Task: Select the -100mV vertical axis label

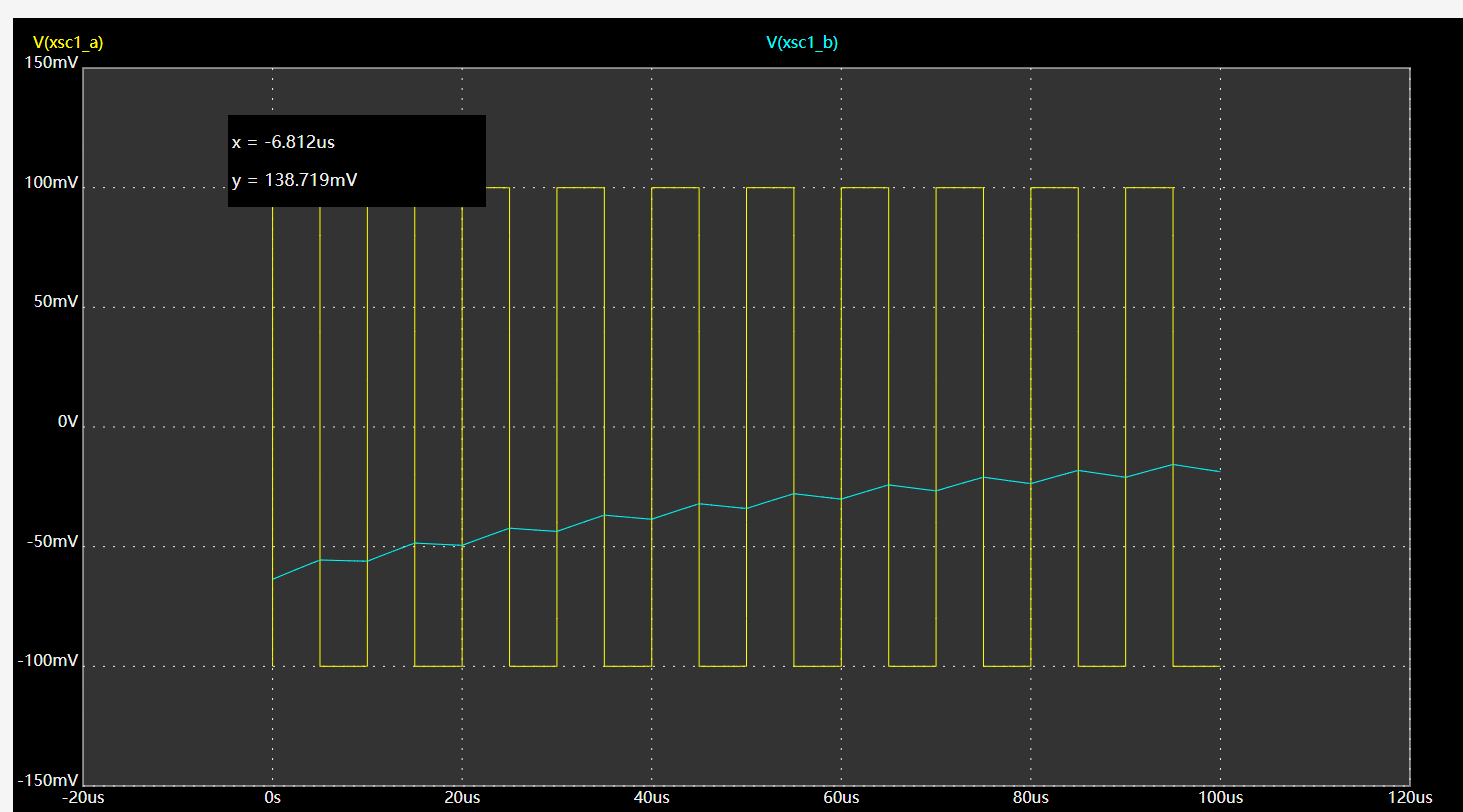Action: pyautogui.click(x=48, y=661)
